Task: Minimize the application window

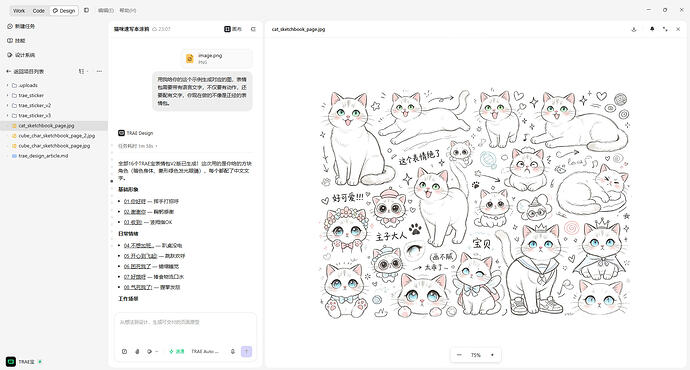Action: [649, 10]
